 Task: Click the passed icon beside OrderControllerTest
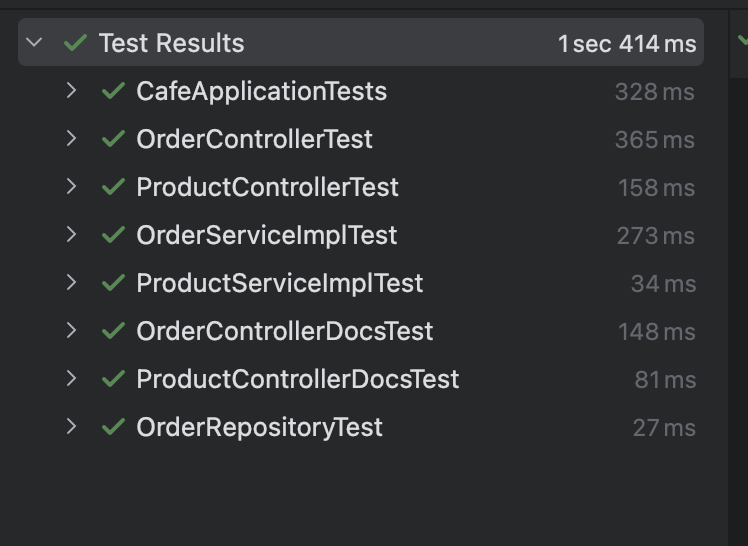point(113,139)
